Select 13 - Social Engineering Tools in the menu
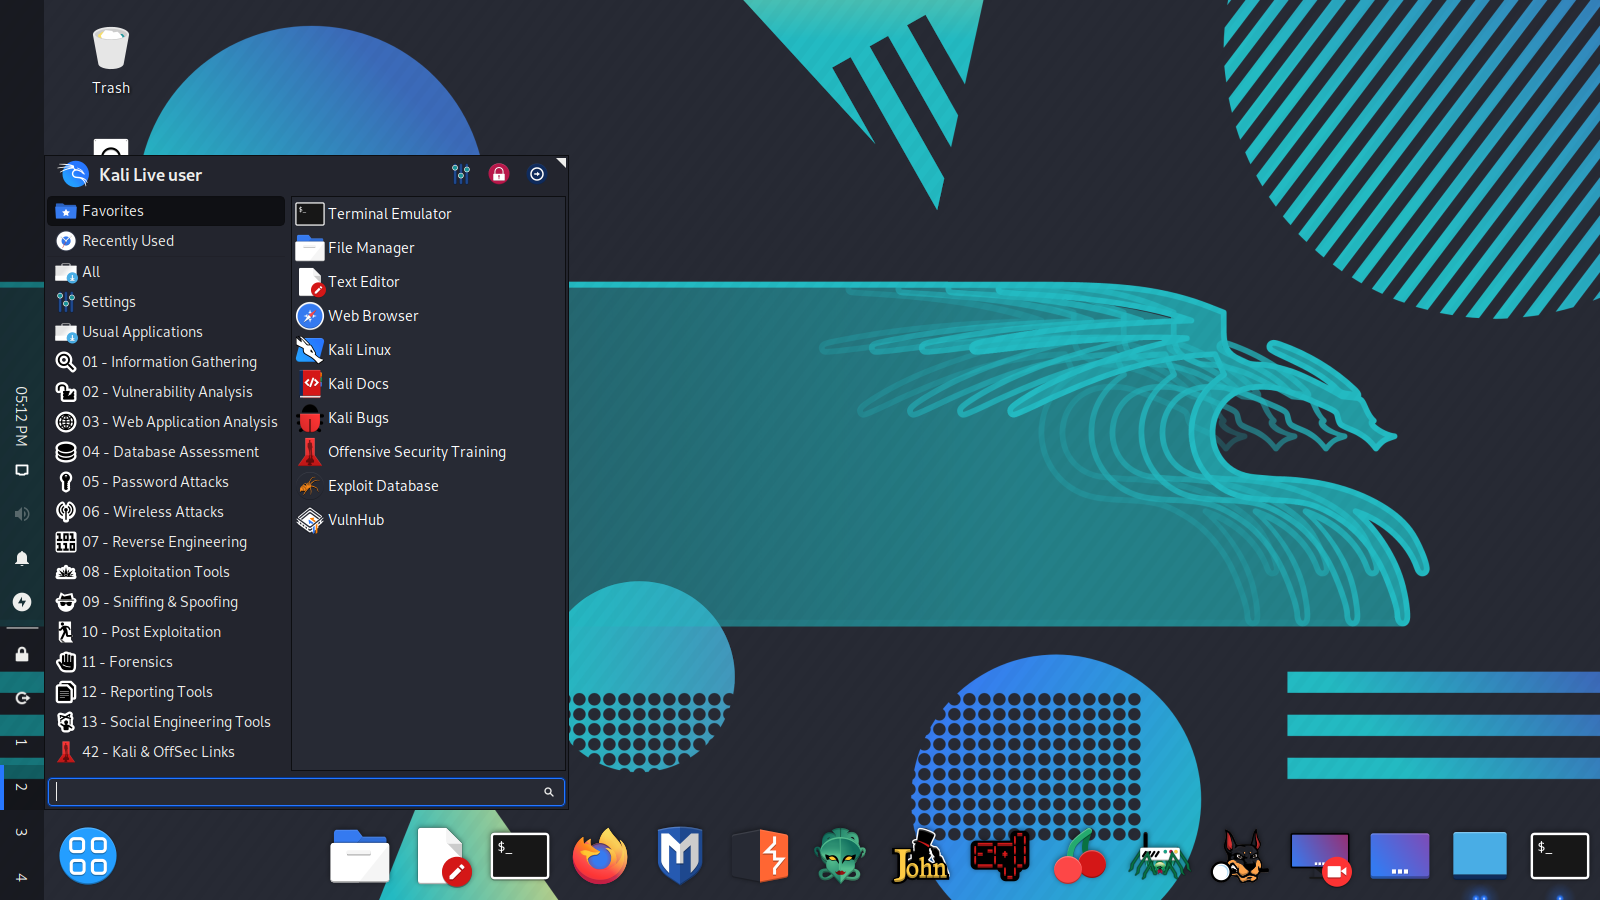The width and height of the screenshot is (1600, 900). tap(176, 721)
